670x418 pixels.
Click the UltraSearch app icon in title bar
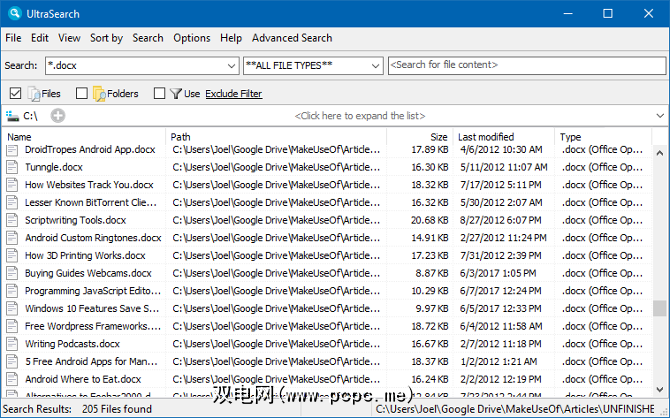point(15,13)
